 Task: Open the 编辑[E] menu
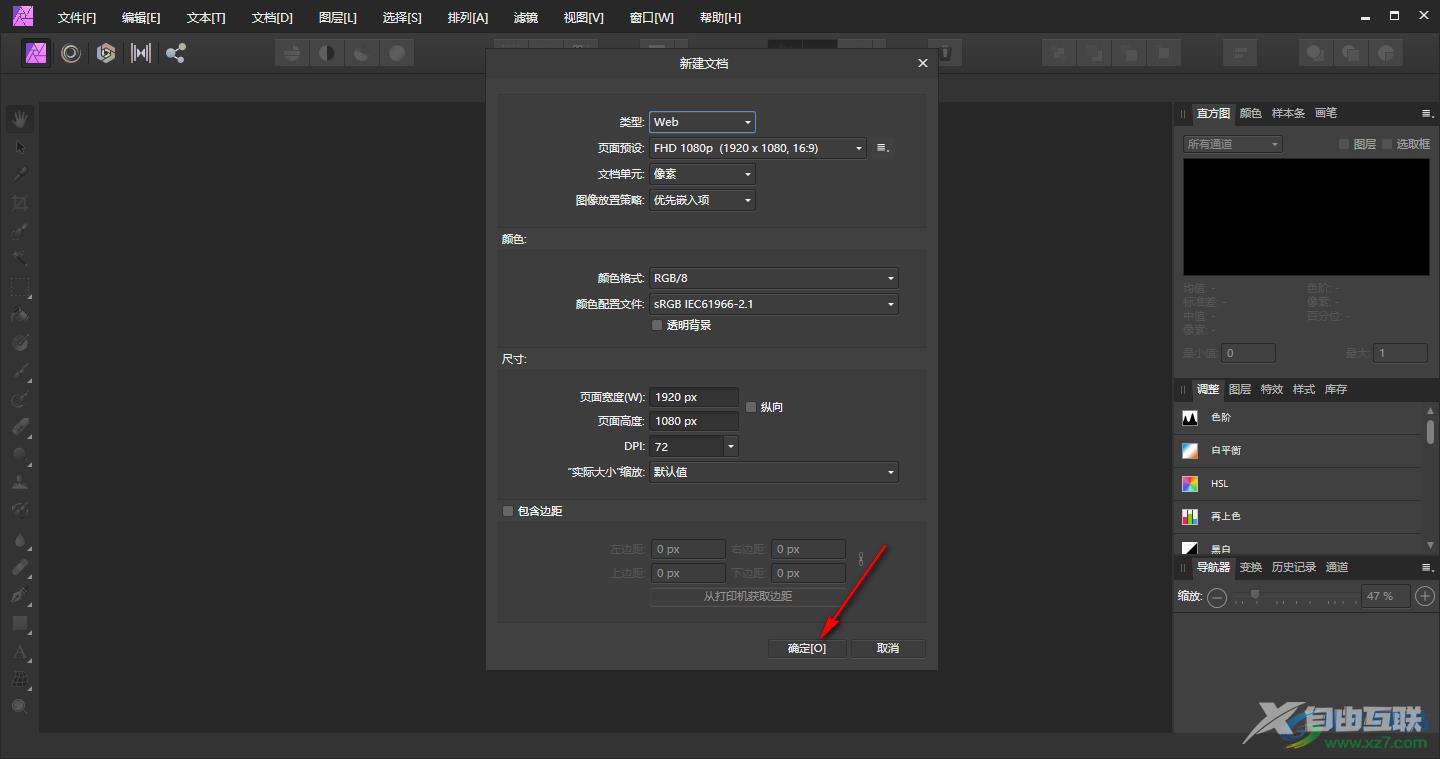[141, 18]
